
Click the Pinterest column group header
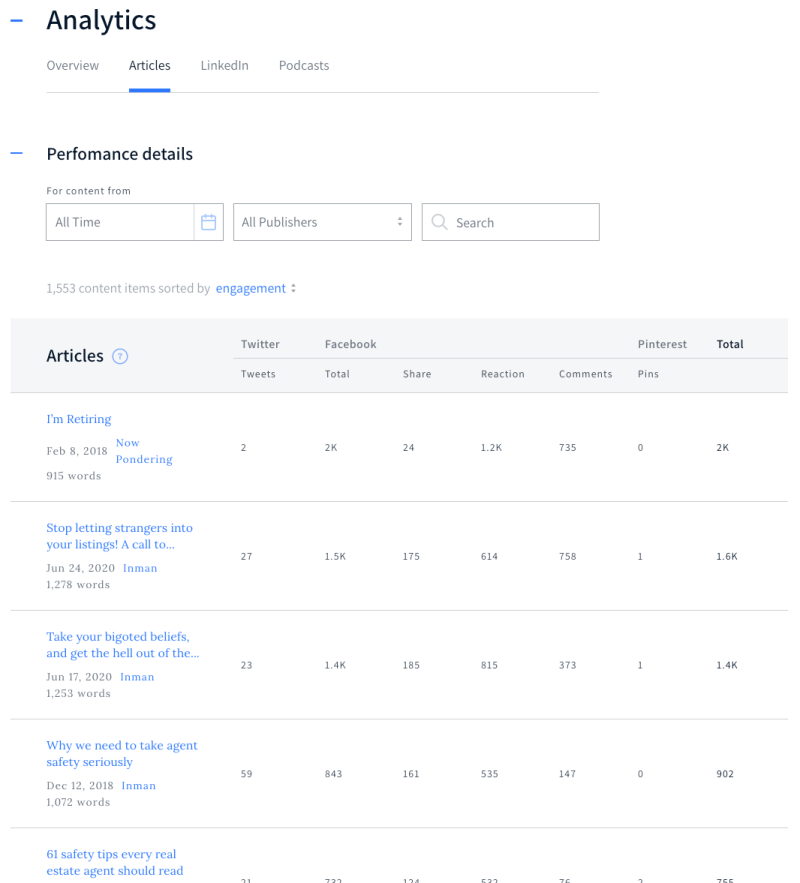coord(662,344)
